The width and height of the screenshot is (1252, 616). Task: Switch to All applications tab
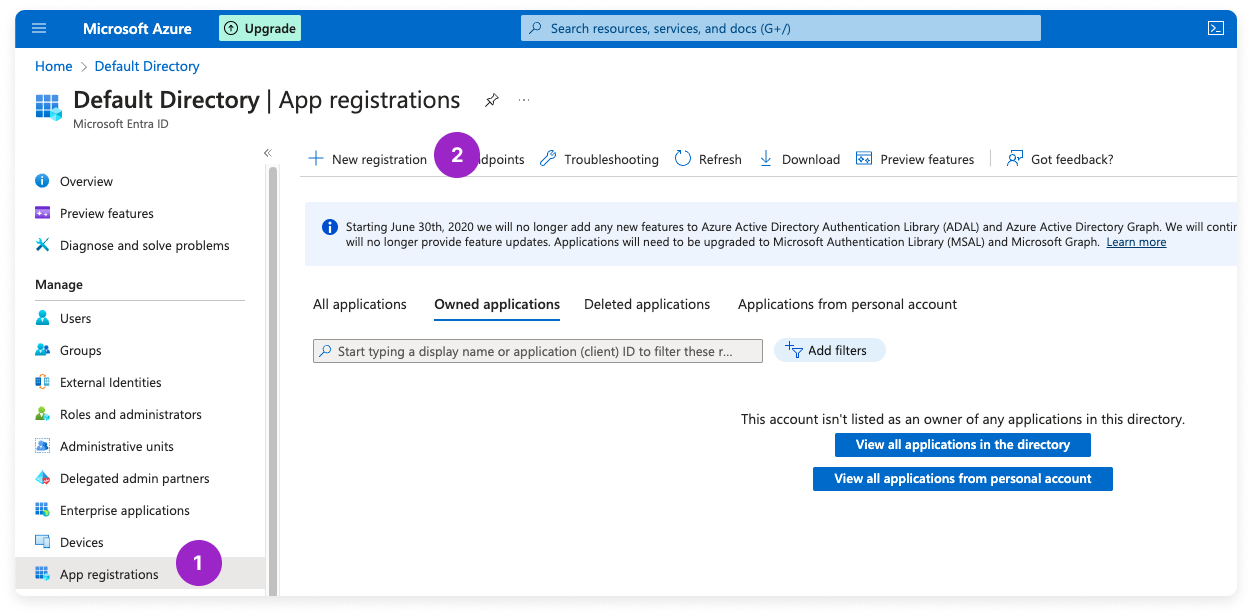pyautogui.click(x=360, y=304)
